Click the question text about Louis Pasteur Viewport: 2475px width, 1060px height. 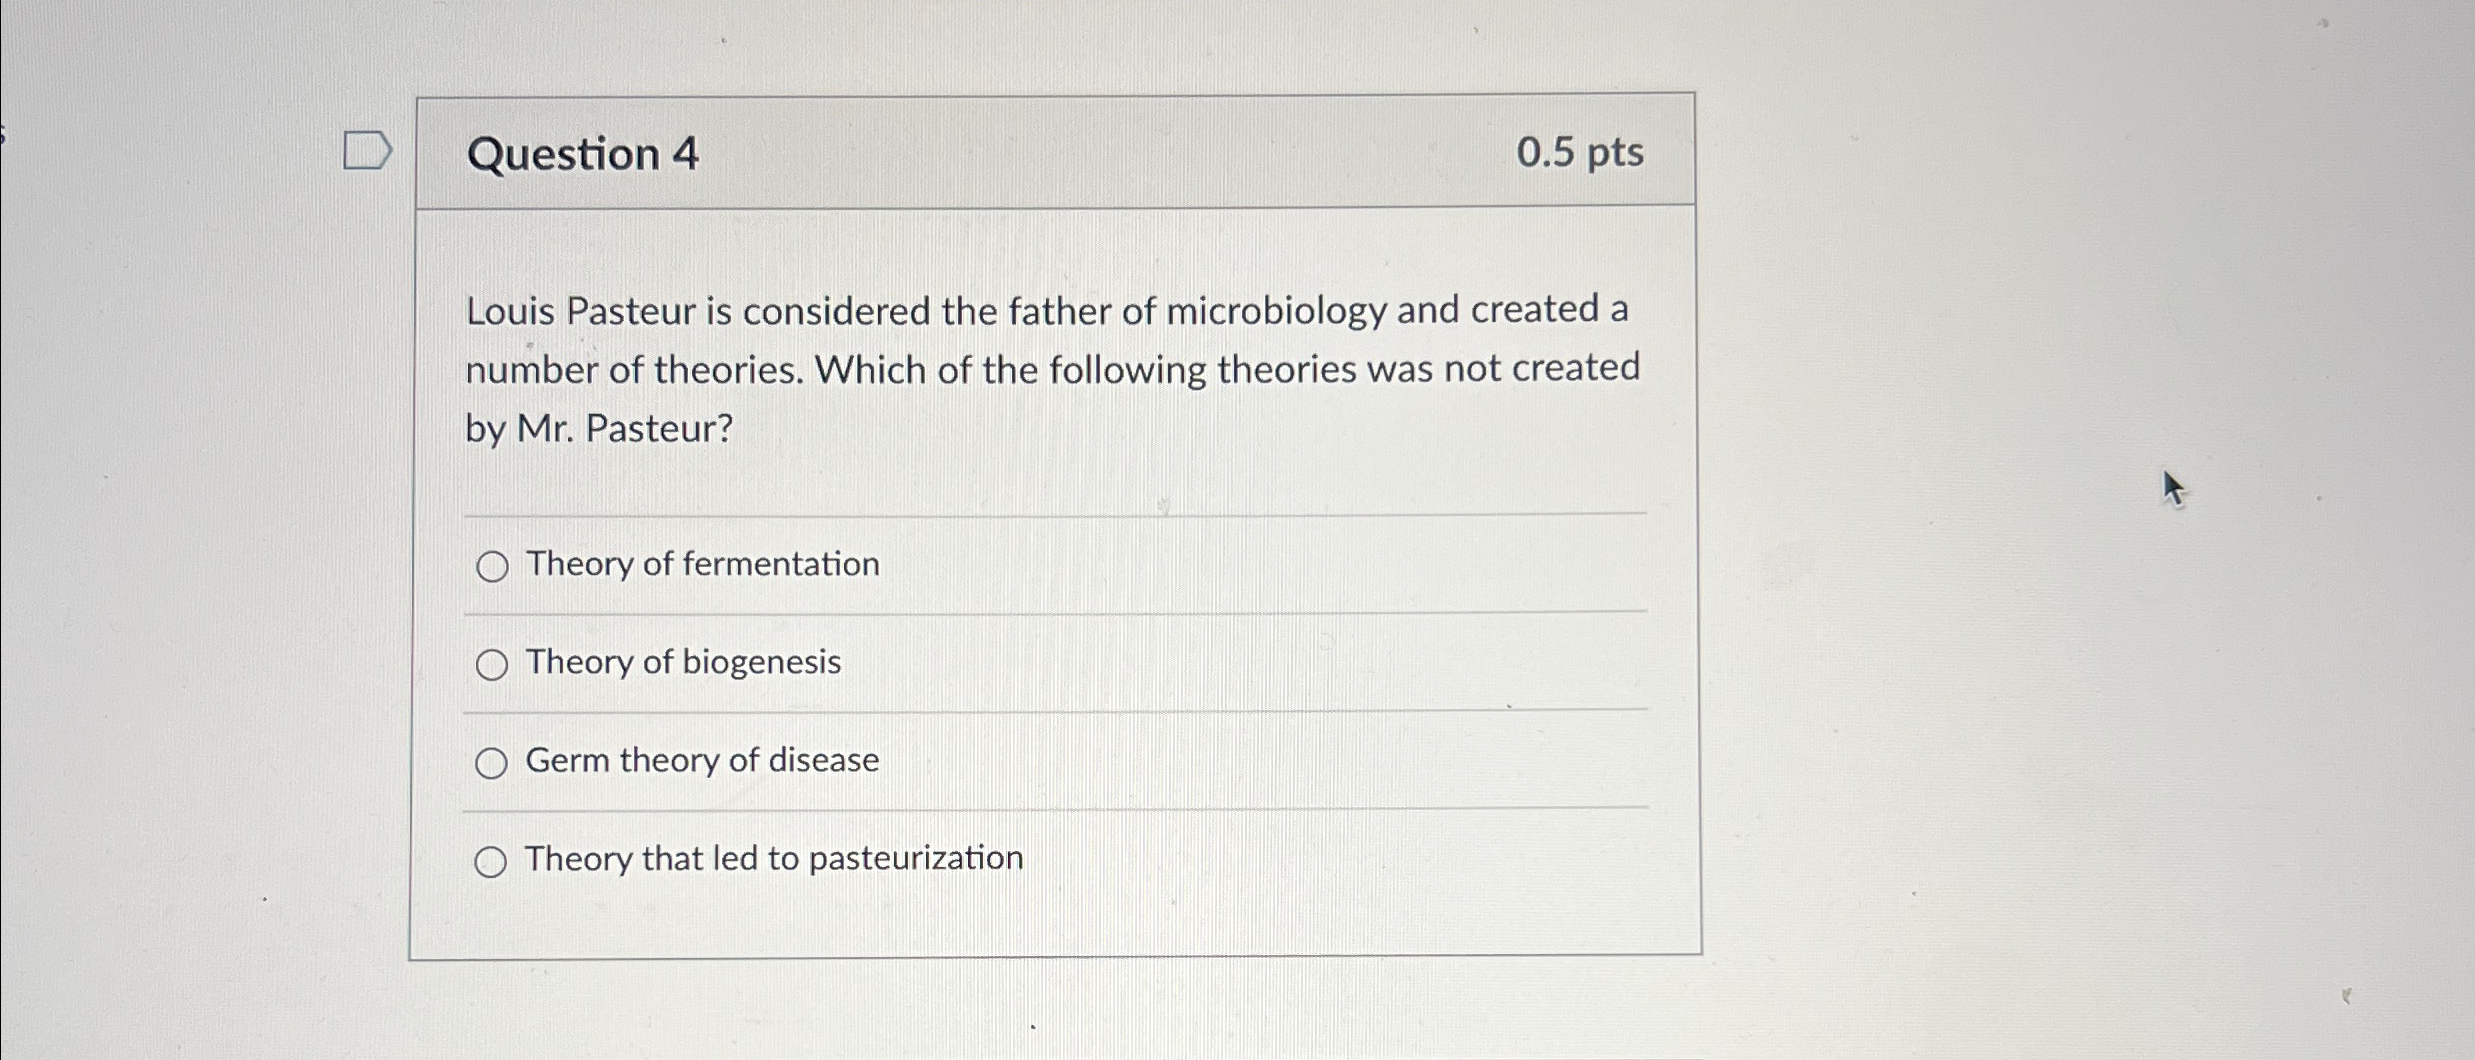(1050, 370)
